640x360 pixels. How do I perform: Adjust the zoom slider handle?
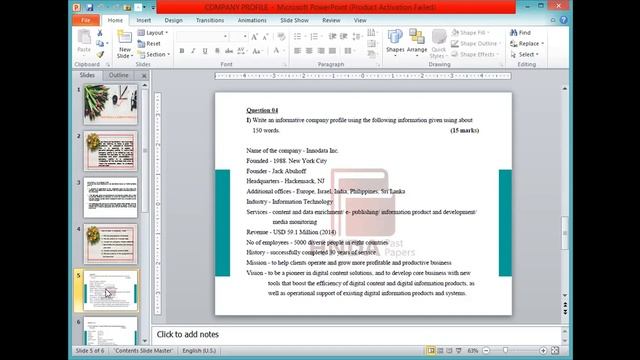pos(505,351)
